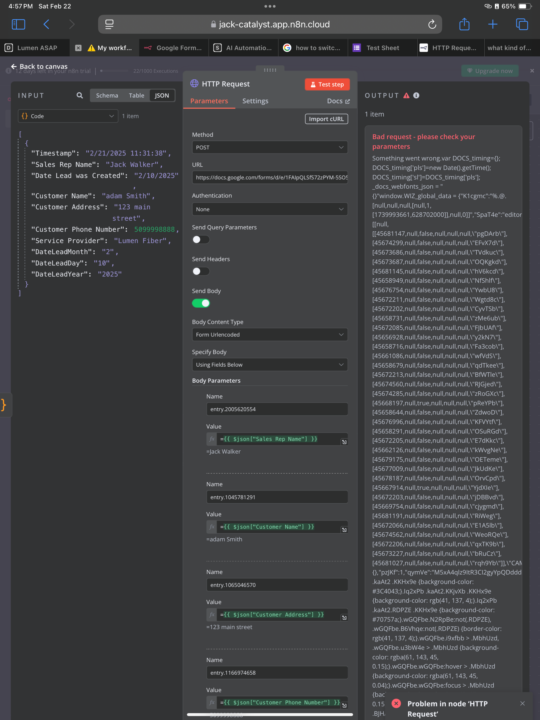Tap the battery indicator in status bar
Screen dimensions: 540x720
[x=524, y=6]
